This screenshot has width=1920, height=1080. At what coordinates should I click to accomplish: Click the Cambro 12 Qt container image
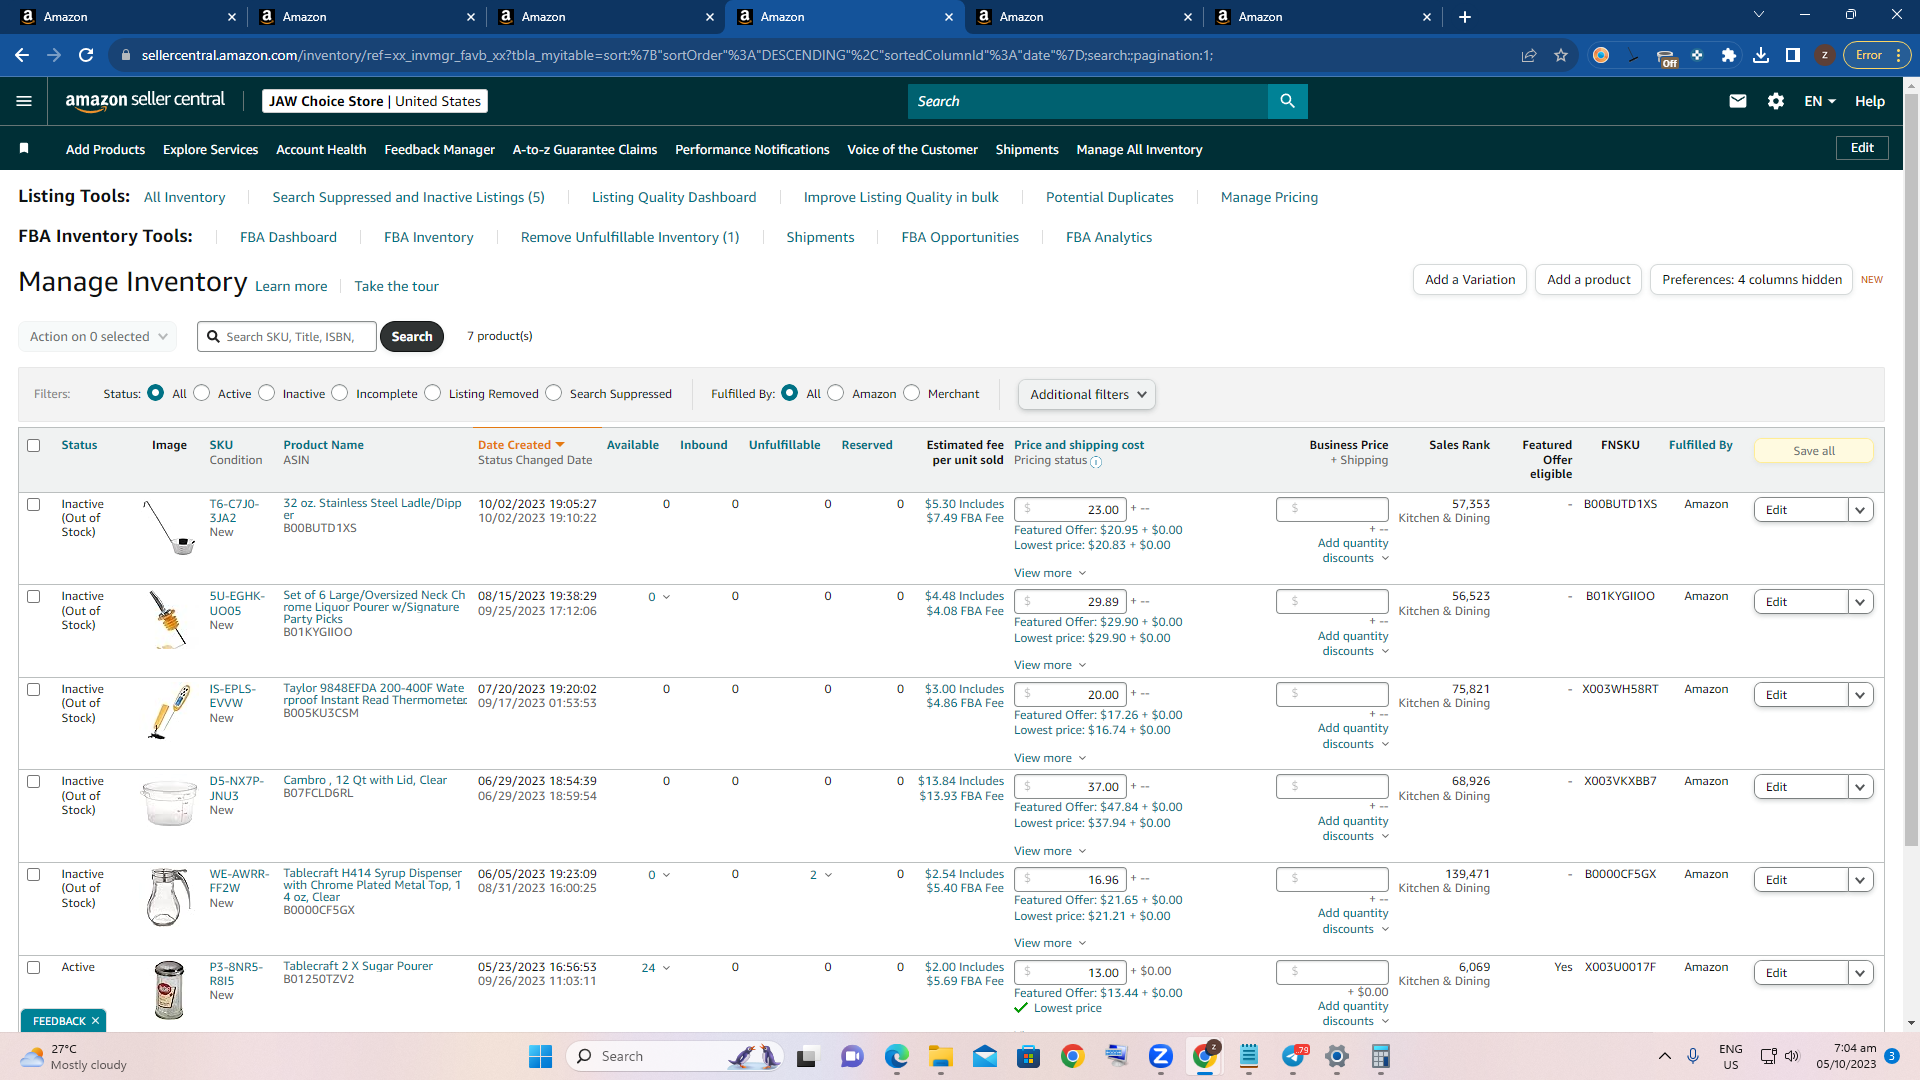[169, 803]
